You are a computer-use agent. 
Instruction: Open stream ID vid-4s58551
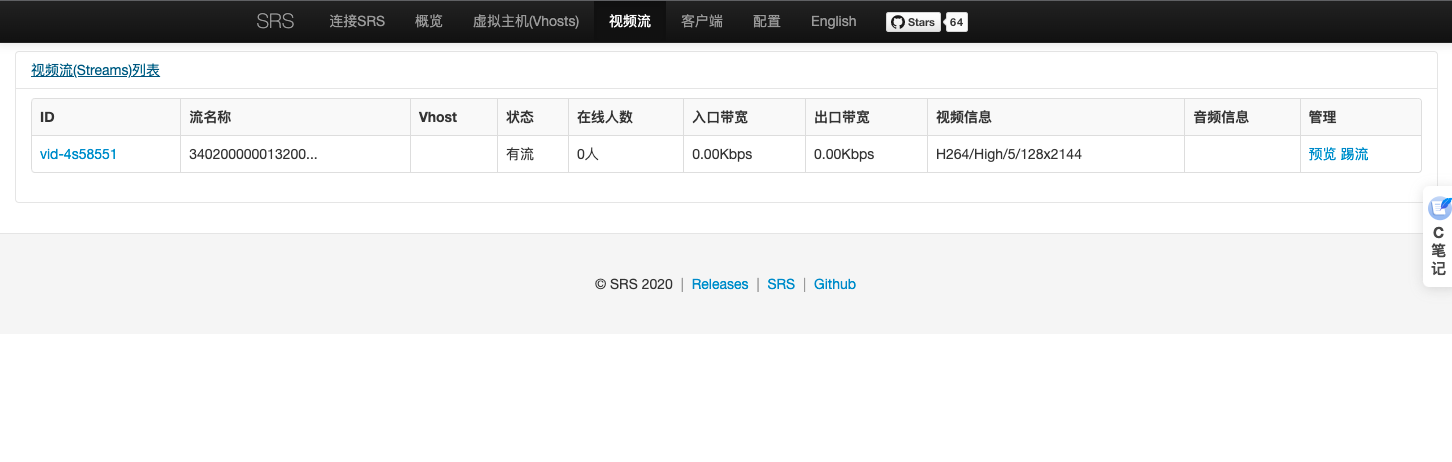[x=78, y=154]
